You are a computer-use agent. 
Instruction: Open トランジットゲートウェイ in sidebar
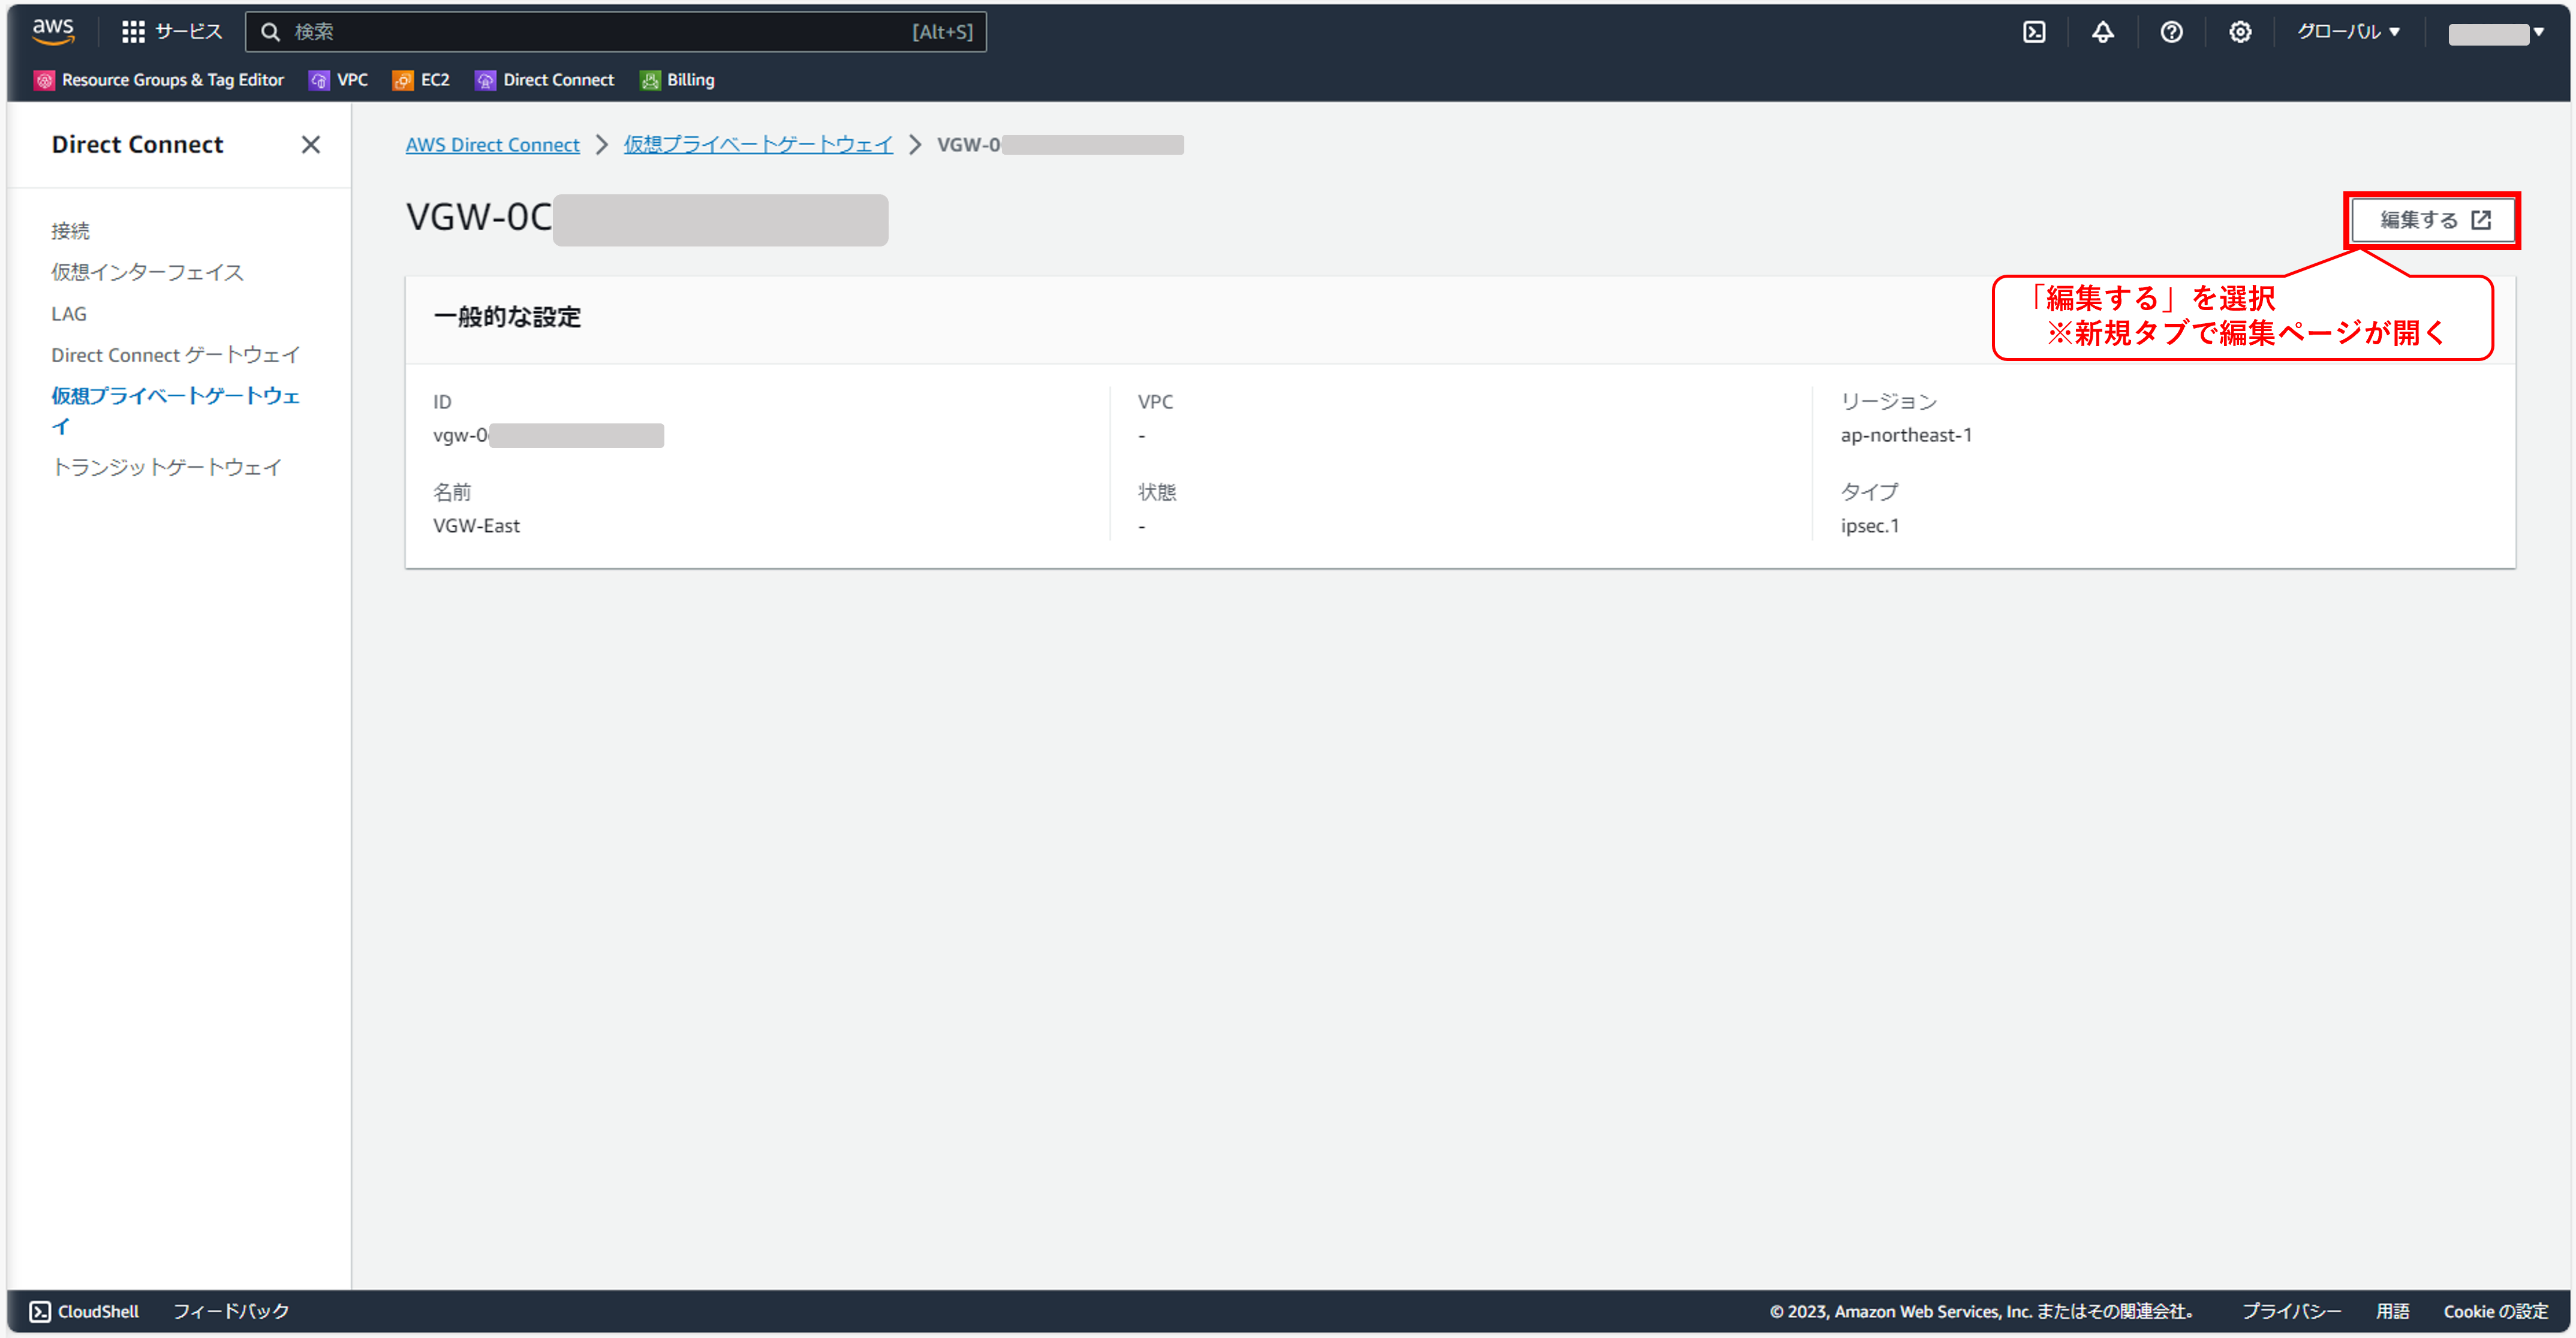click(166, 467)
